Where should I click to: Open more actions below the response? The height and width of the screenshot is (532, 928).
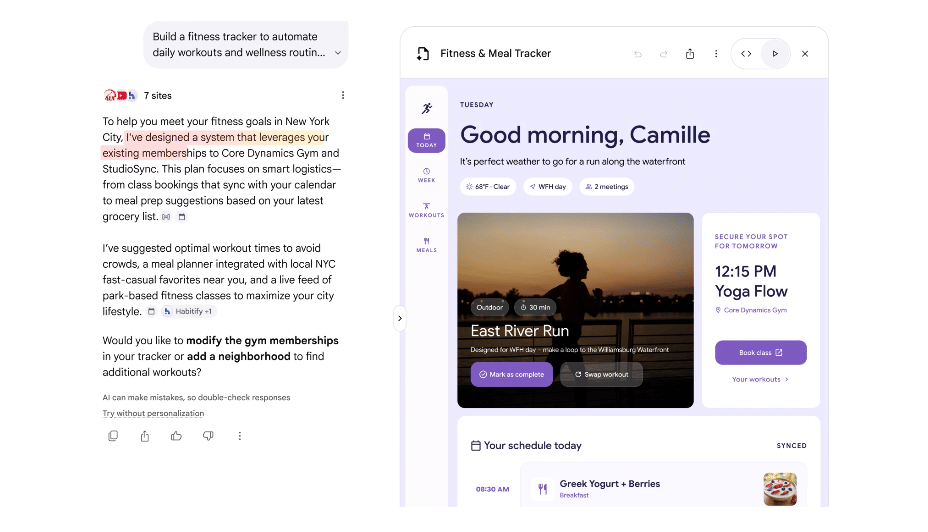click(x=240, y=436)
